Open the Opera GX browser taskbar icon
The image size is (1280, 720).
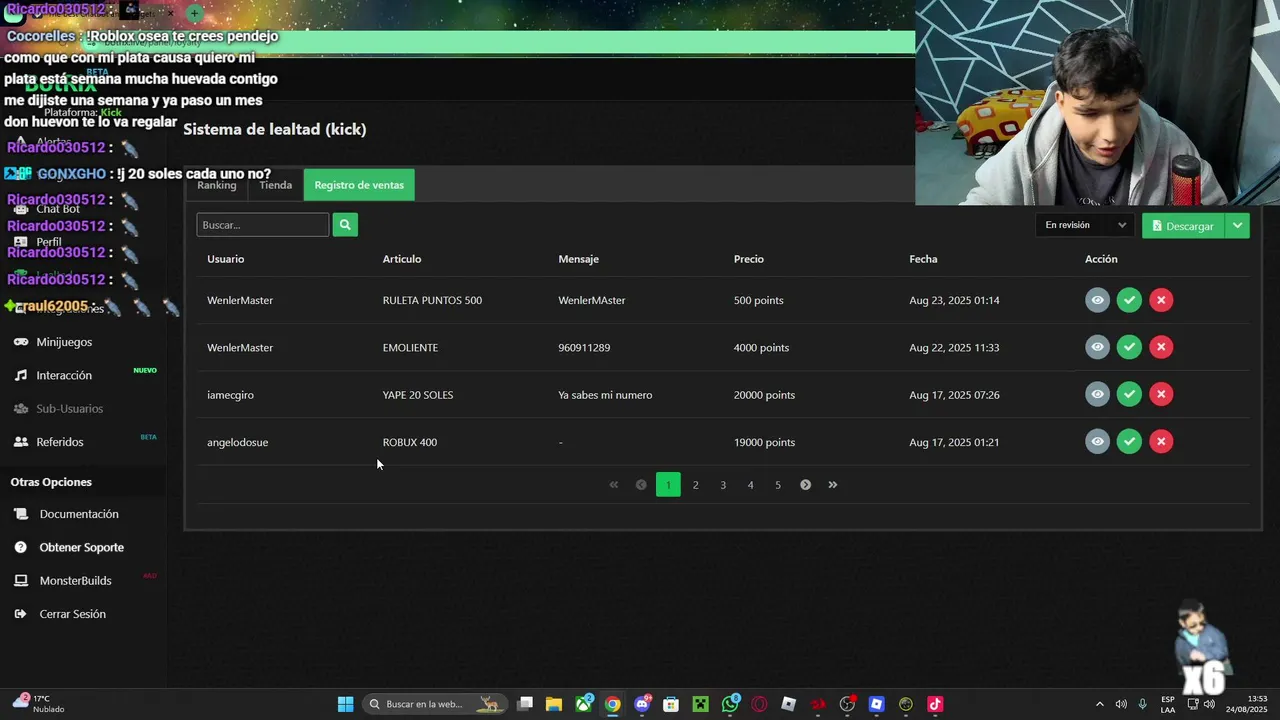click(x=759, y=704)
